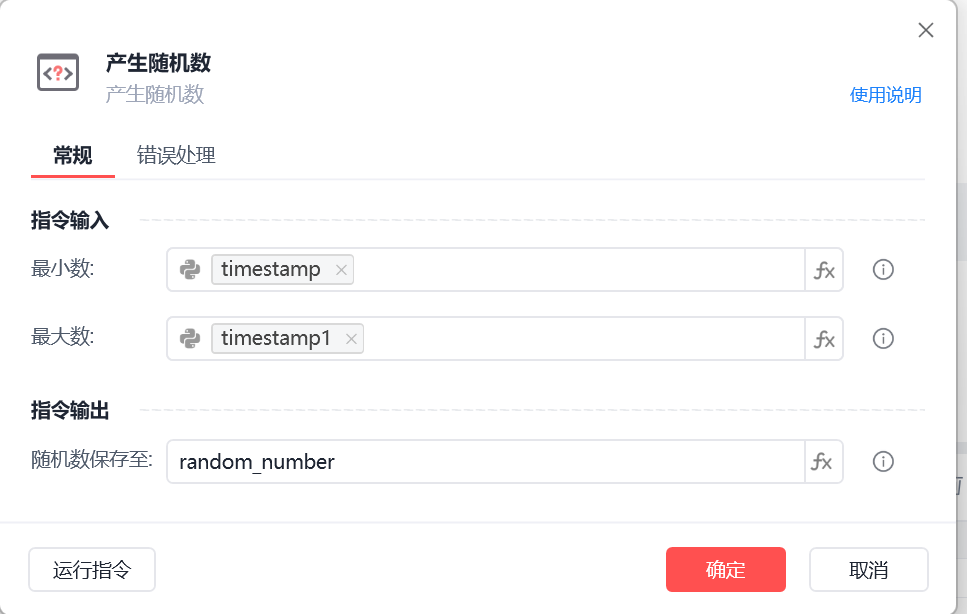Confirm with the red 确定 button
Screen dimensions: 967x614
pos(726,570)
